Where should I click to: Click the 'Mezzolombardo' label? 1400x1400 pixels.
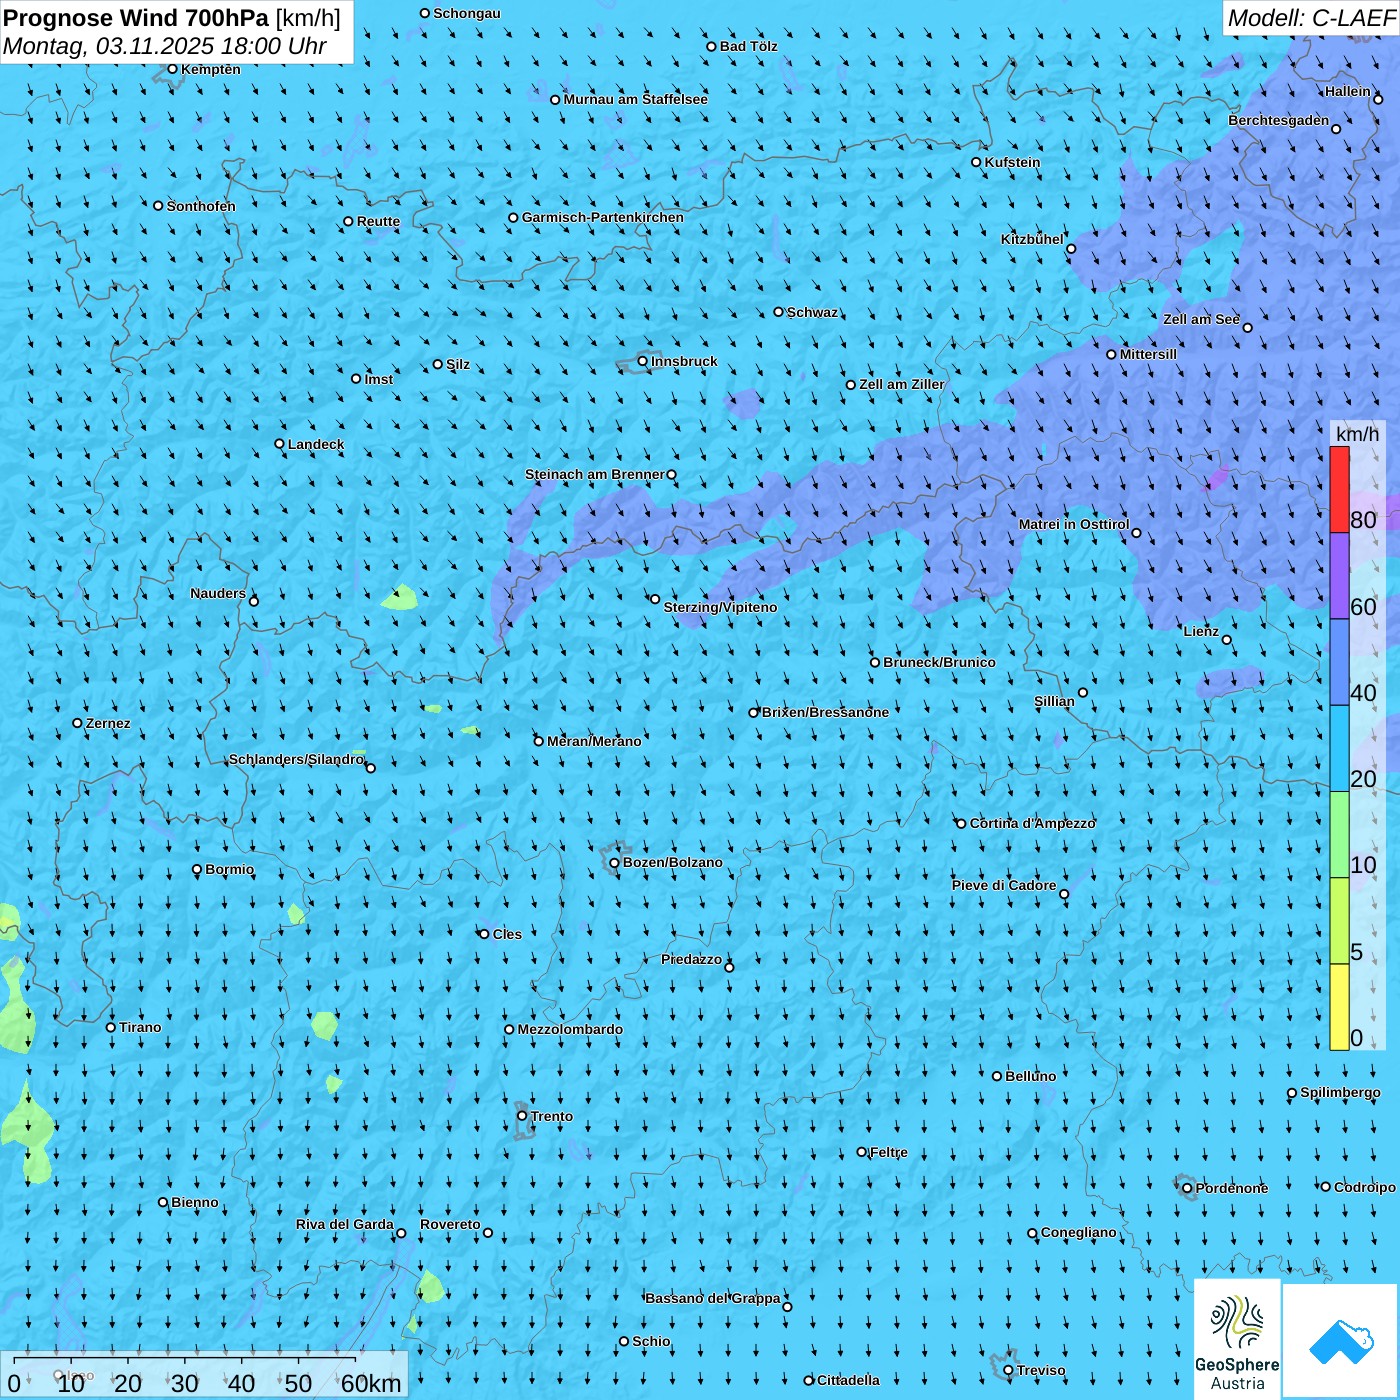[570, 1029]
